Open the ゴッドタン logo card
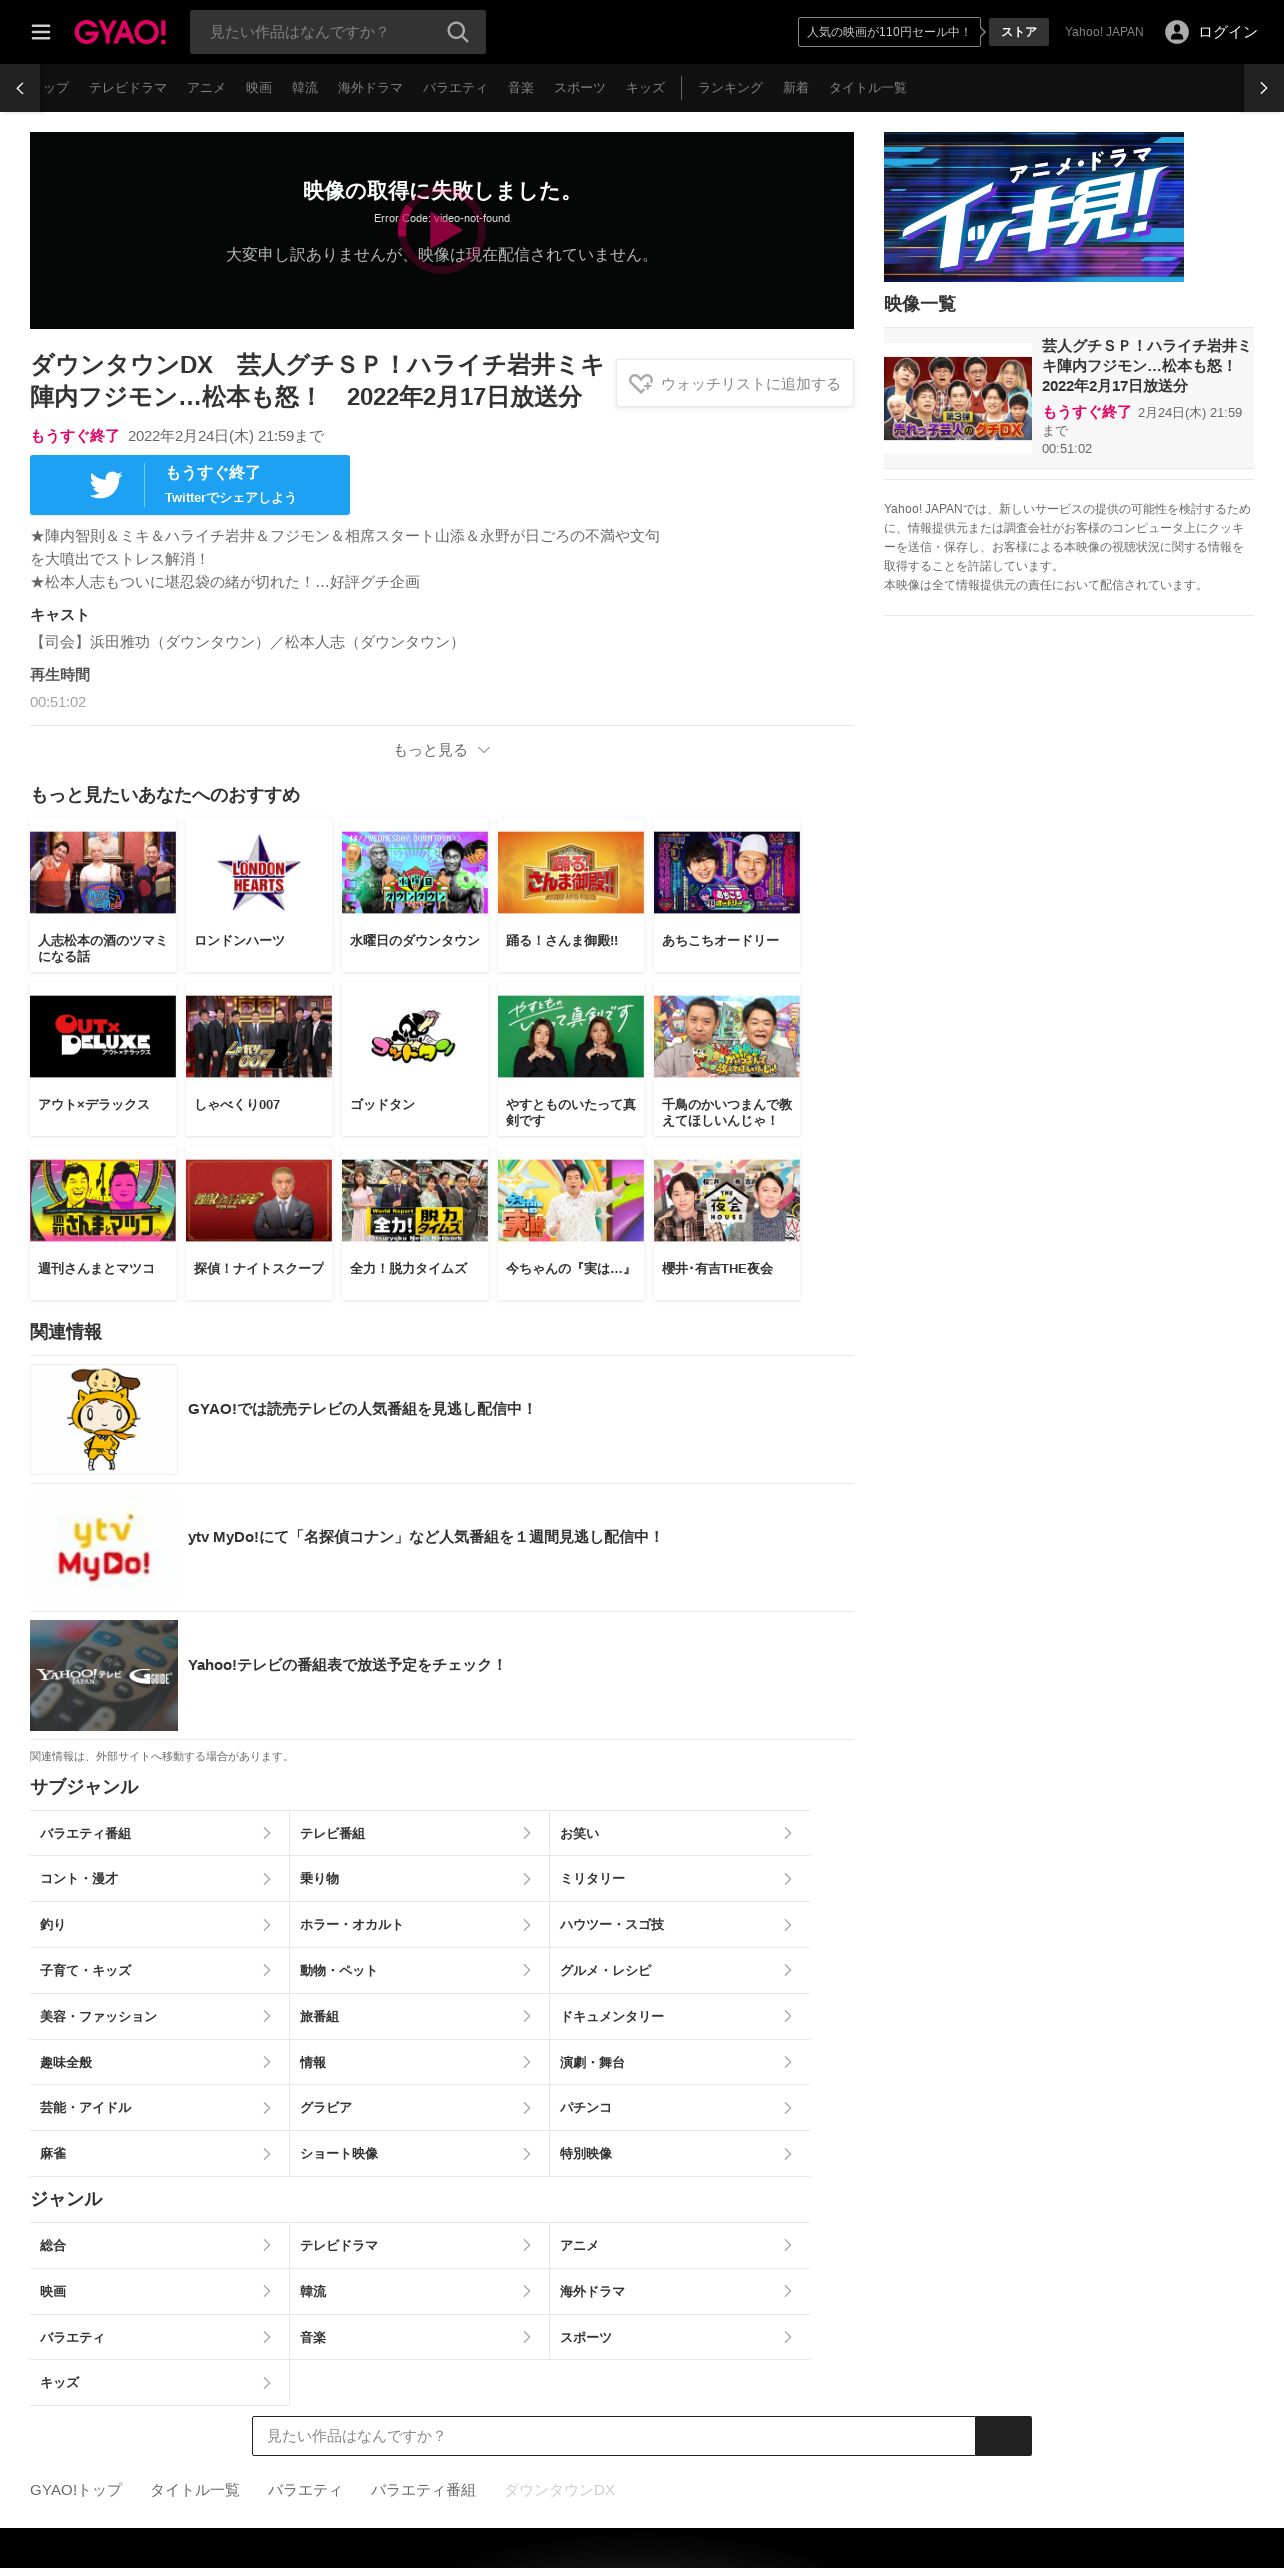This screenshot has height=2568, width=1284. coord(415,1036)
